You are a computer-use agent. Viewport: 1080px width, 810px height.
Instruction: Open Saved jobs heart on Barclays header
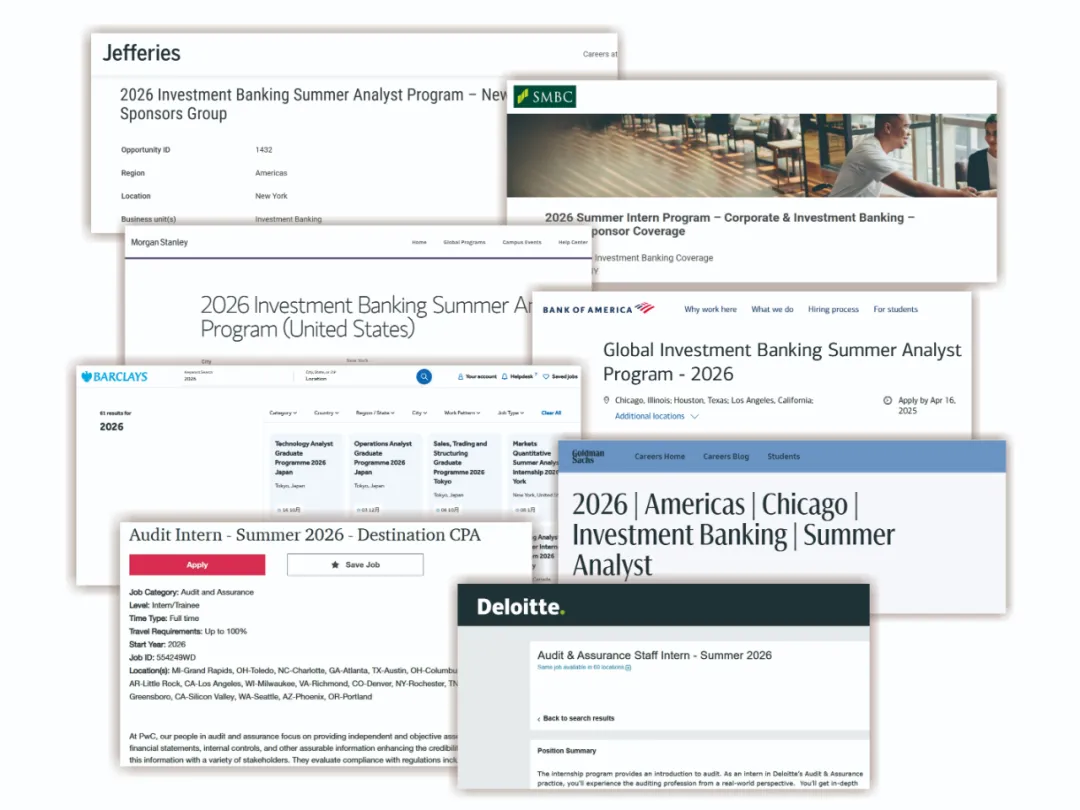[560, 377]
